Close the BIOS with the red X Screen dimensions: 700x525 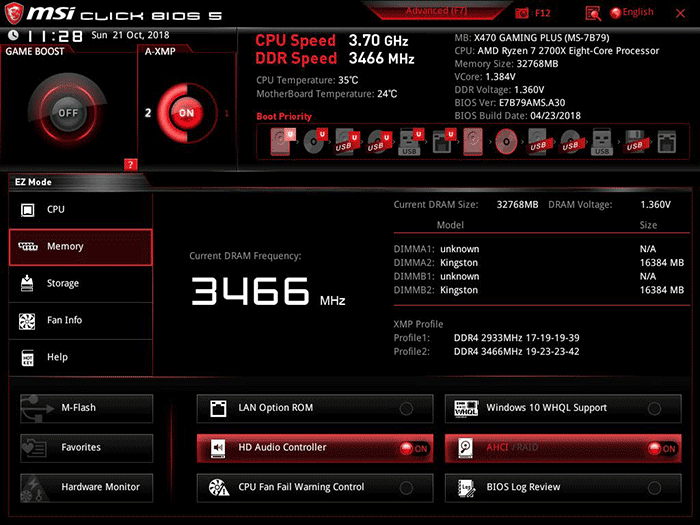[x=680, y=13]
